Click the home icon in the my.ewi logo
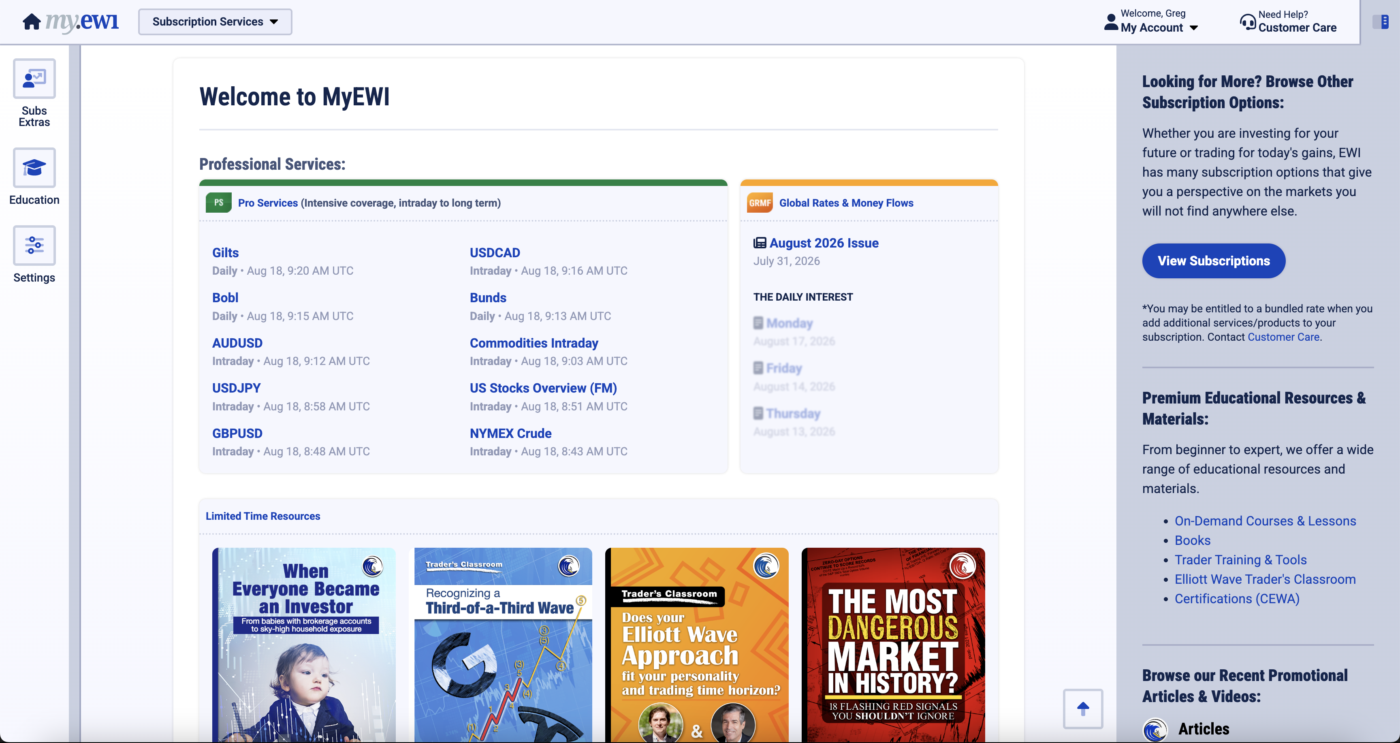Viewport: 1400px width, 743px height. (x=32, y=22)
